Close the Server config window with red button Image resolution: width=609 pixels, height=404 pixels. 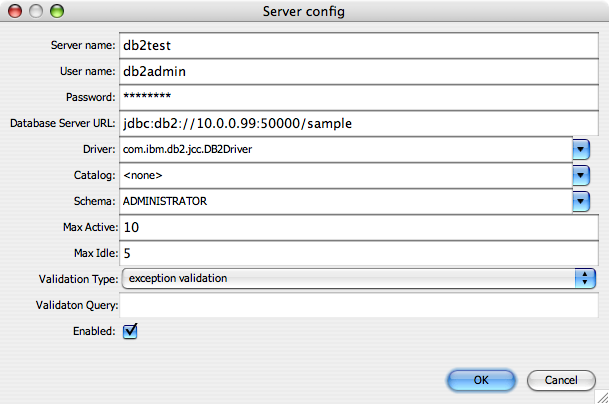point(15,11)
